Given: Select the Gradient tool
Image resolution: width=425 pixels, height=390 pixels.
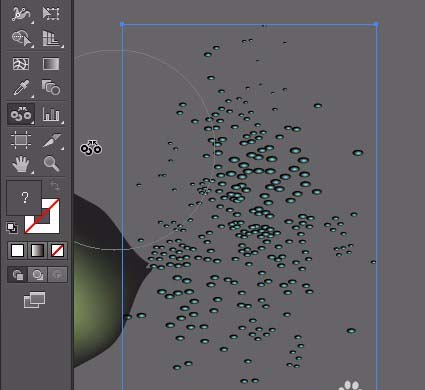Looking at the screenshot, I should (51, 64).
